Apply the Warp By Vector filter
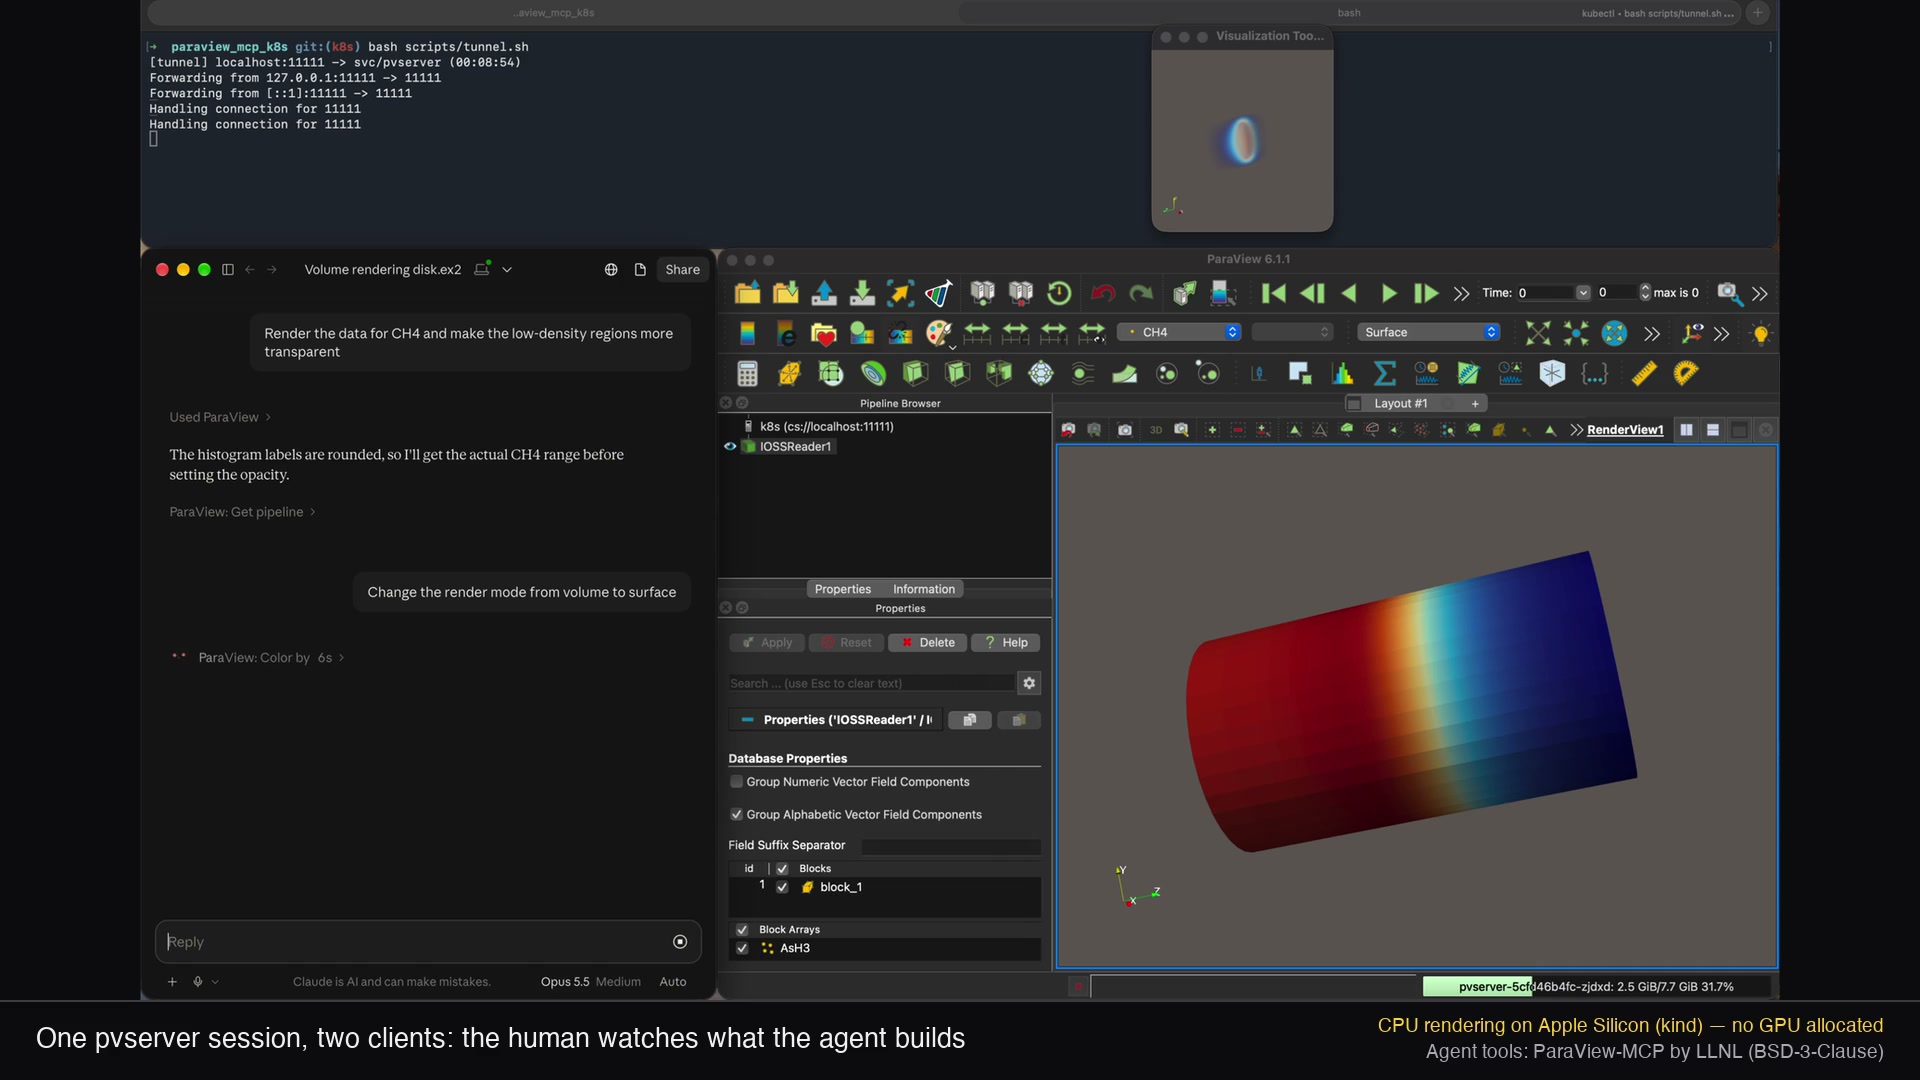This screenshot has width=1920, height=1080. tap(1125, 374)
